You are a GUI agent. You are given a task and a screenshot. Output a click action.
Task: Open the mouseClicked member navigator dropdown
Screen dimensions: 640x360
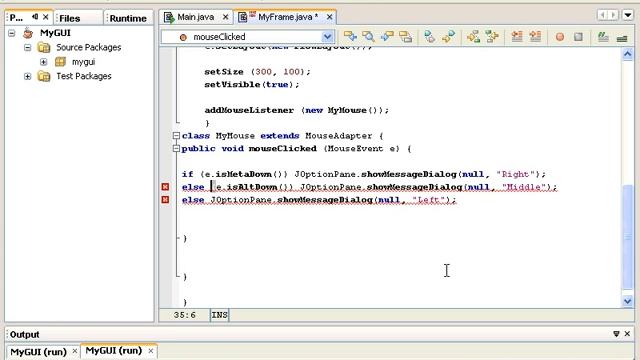[x=327, y=37]
